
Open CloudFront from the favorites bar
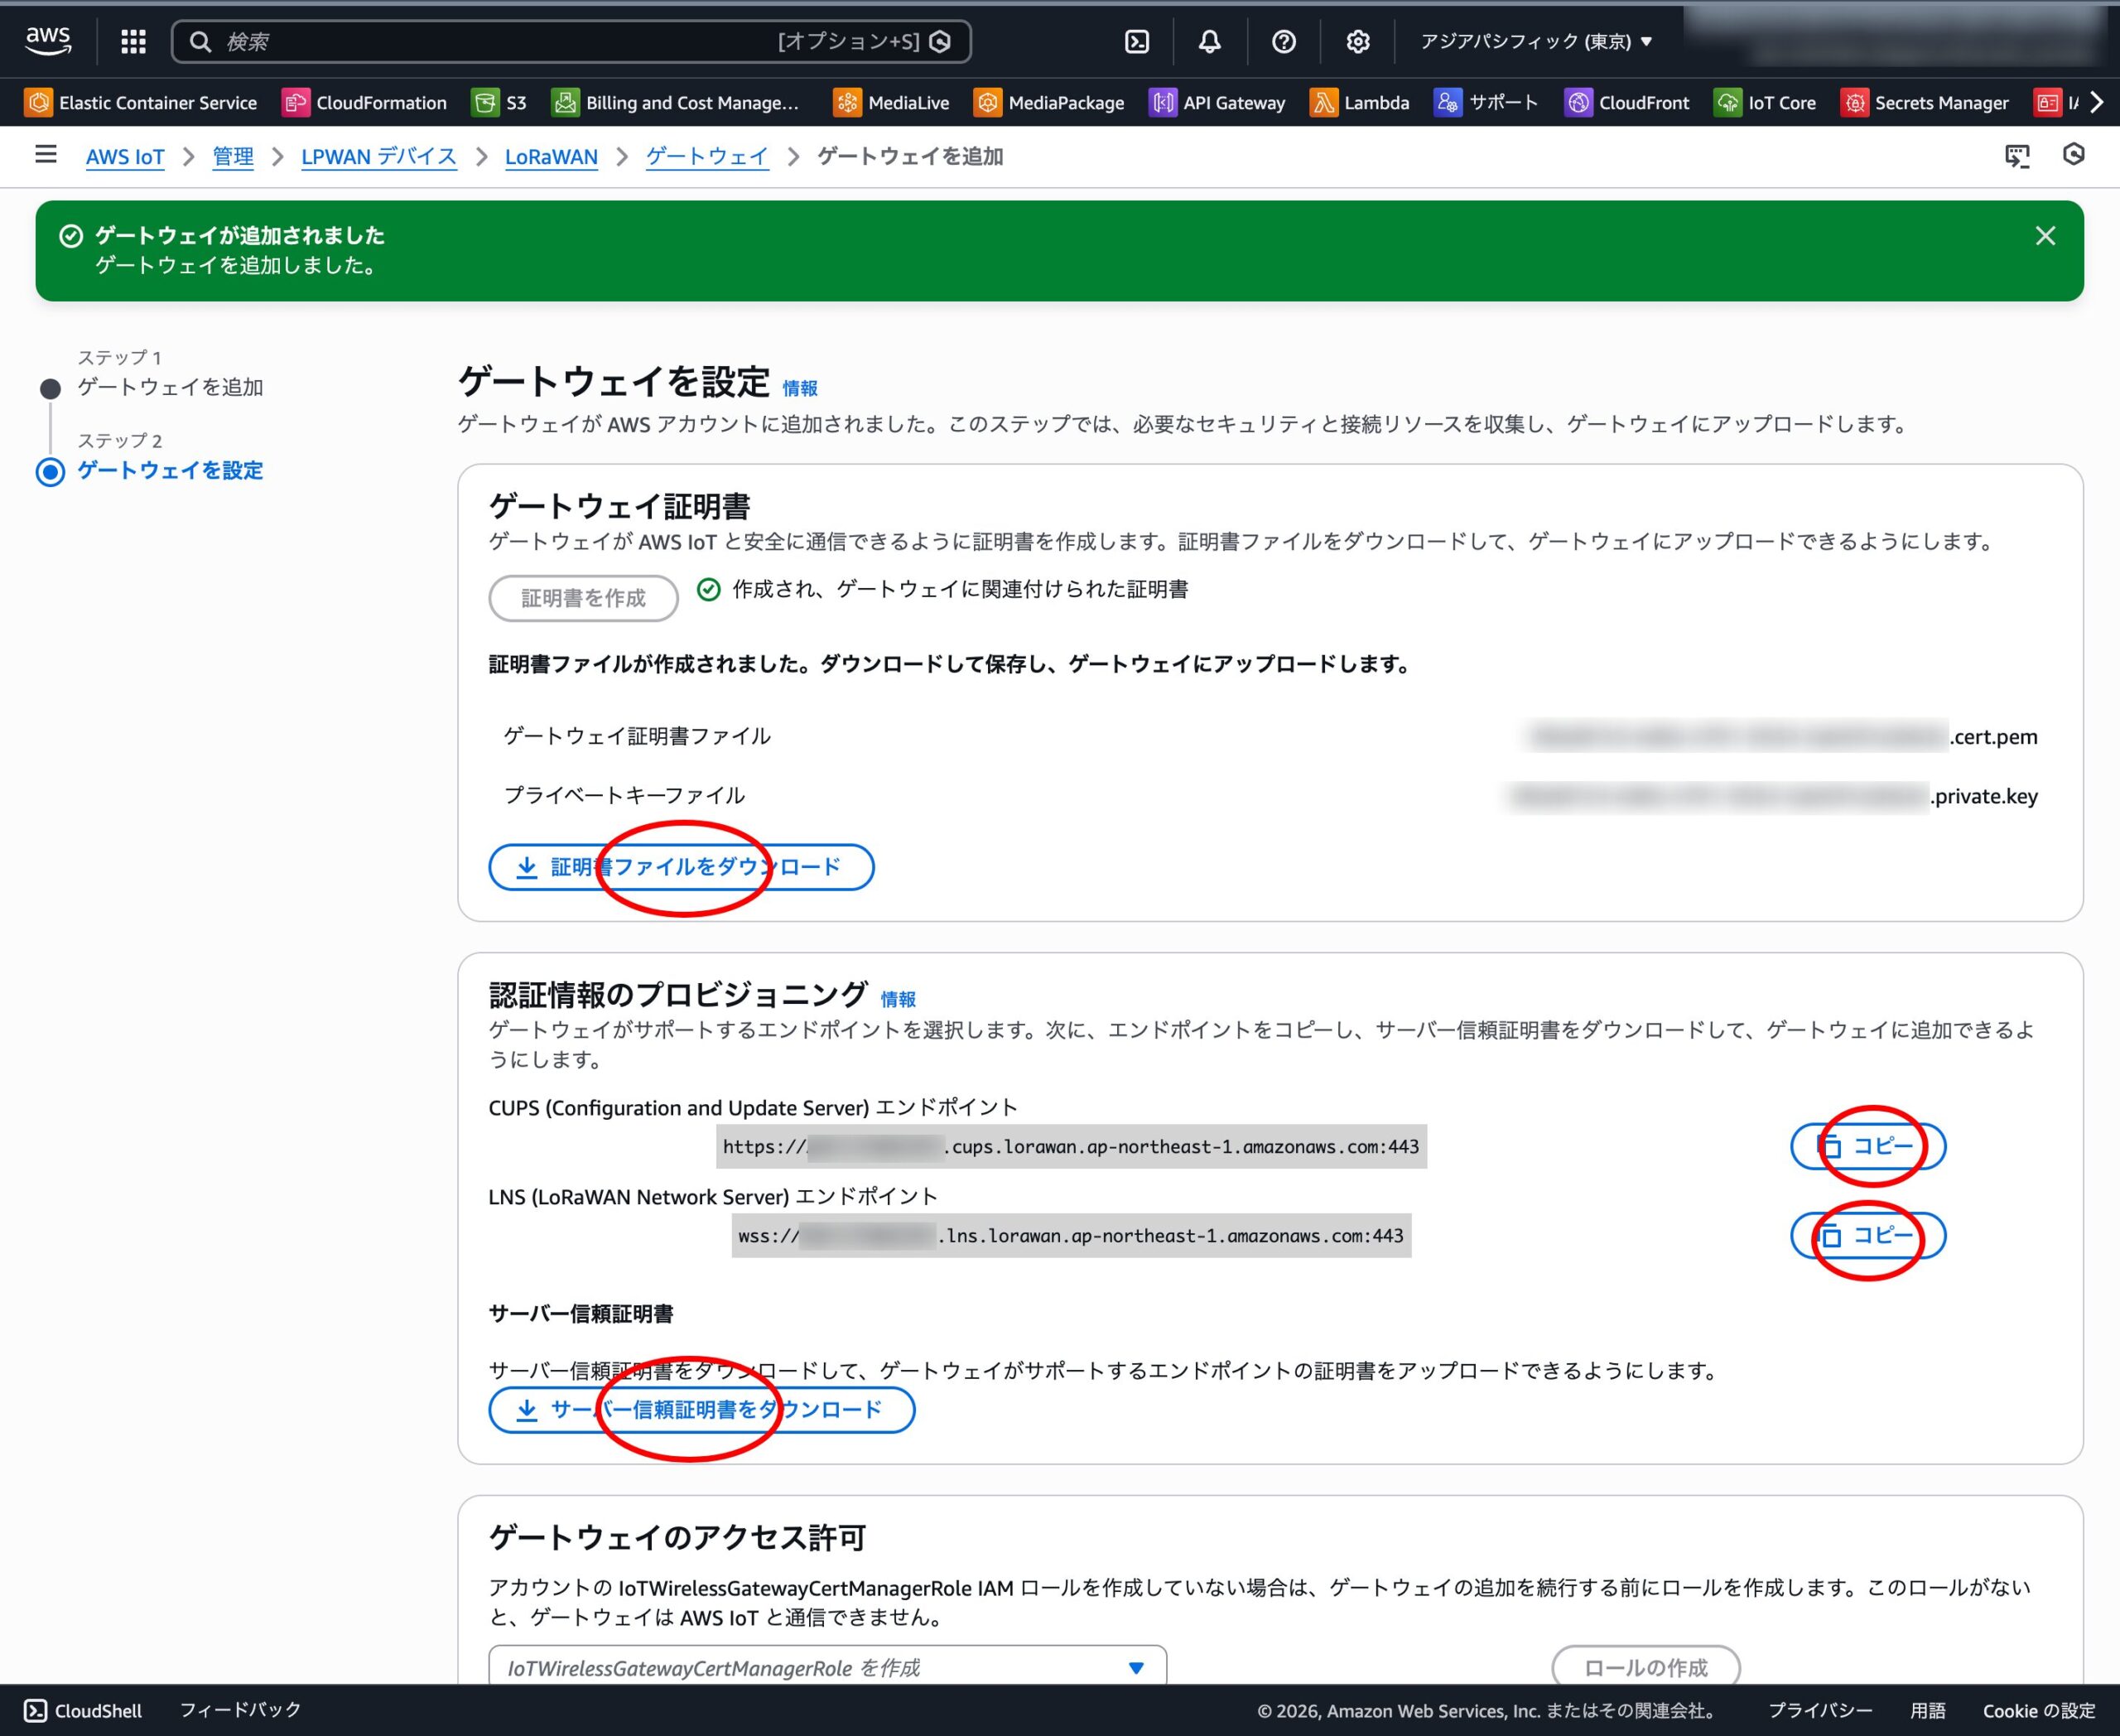pyautogui.click(x=1627, y=102)
